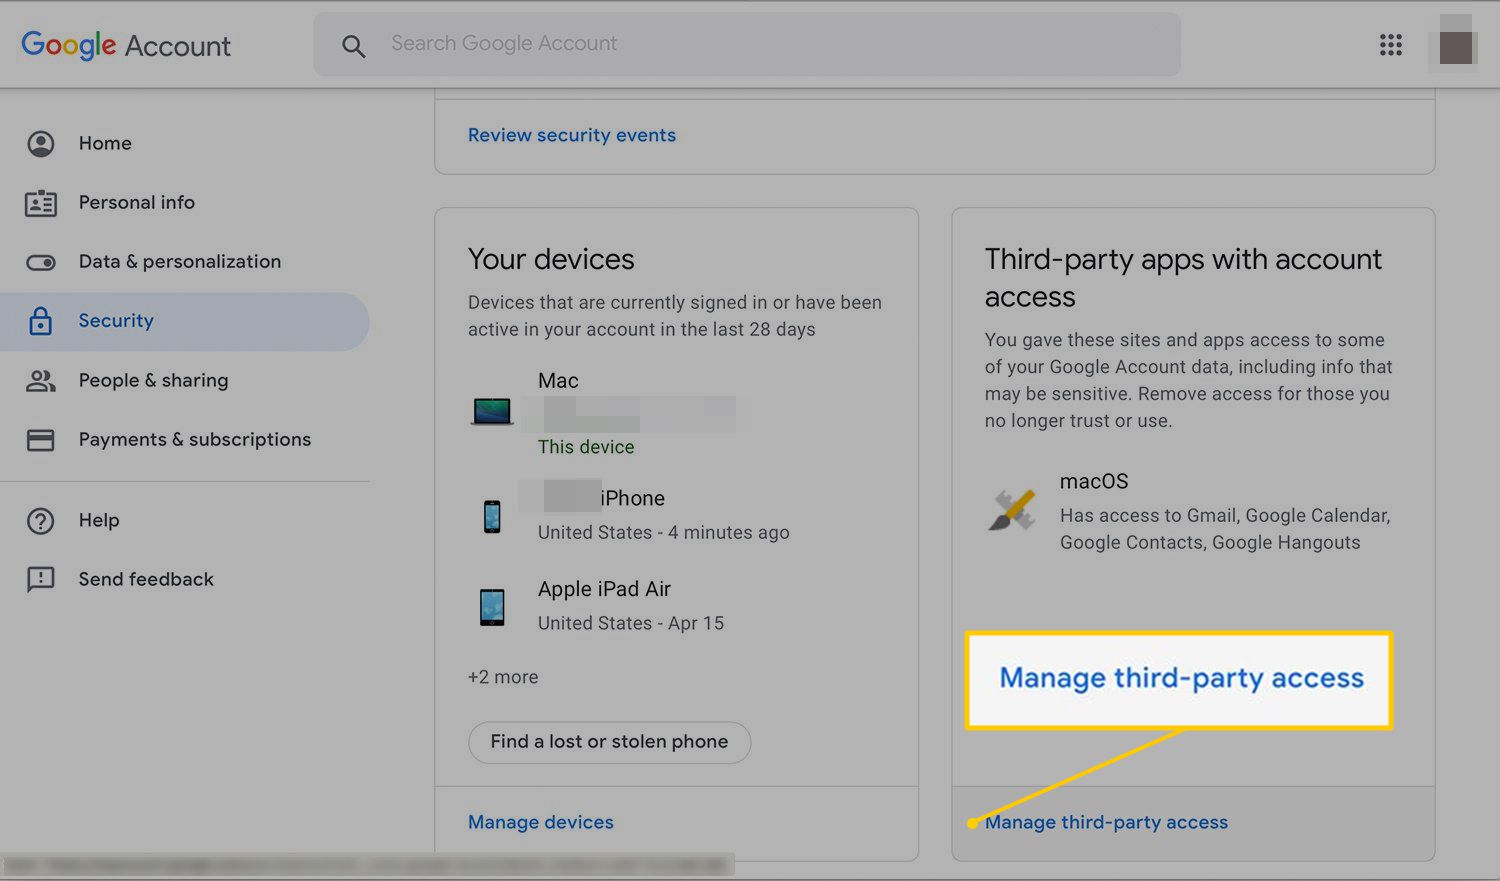The width and height of the screenshot is (1500, 881).
Task: Select the Mac device name
Action: click(558, 381)
